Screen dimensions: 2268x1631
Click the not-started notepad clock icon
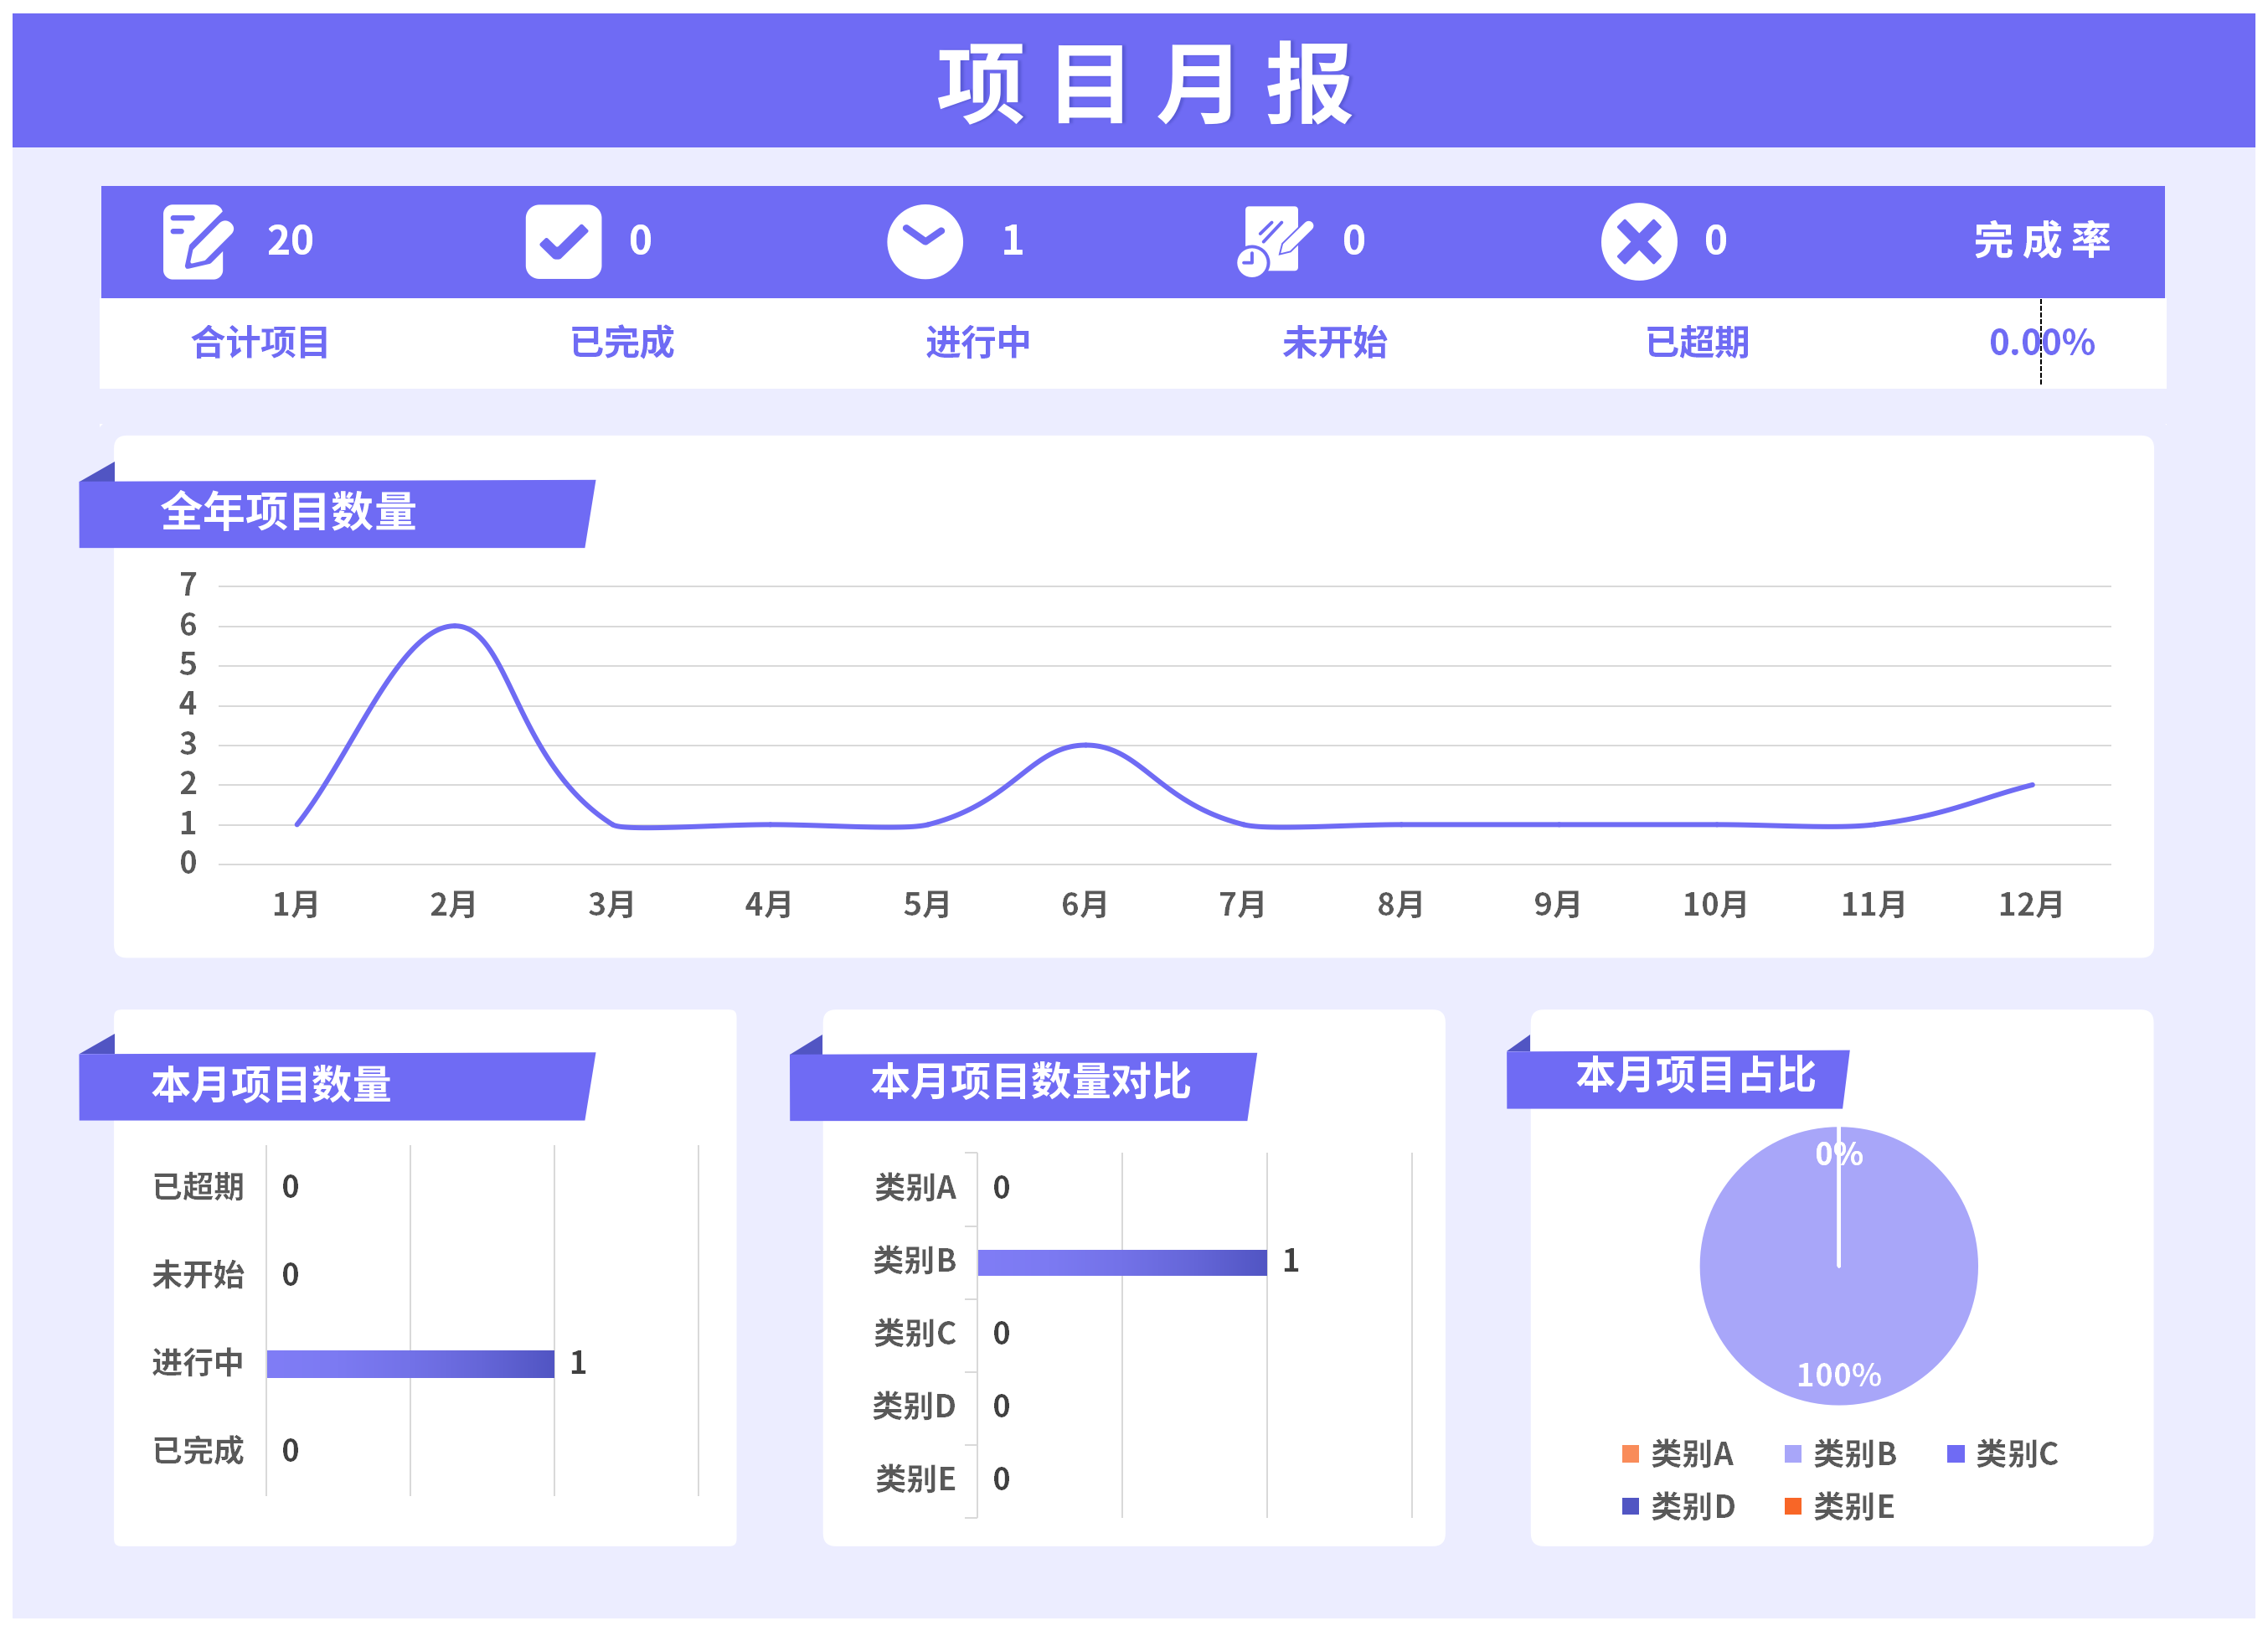pos(1274,241)
